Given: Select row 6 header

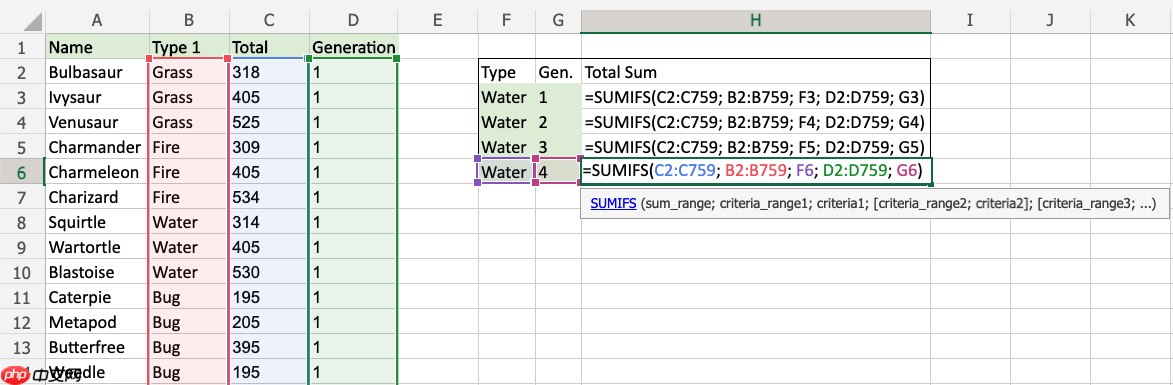Looking at the screenshot, I should coord(22,173).
